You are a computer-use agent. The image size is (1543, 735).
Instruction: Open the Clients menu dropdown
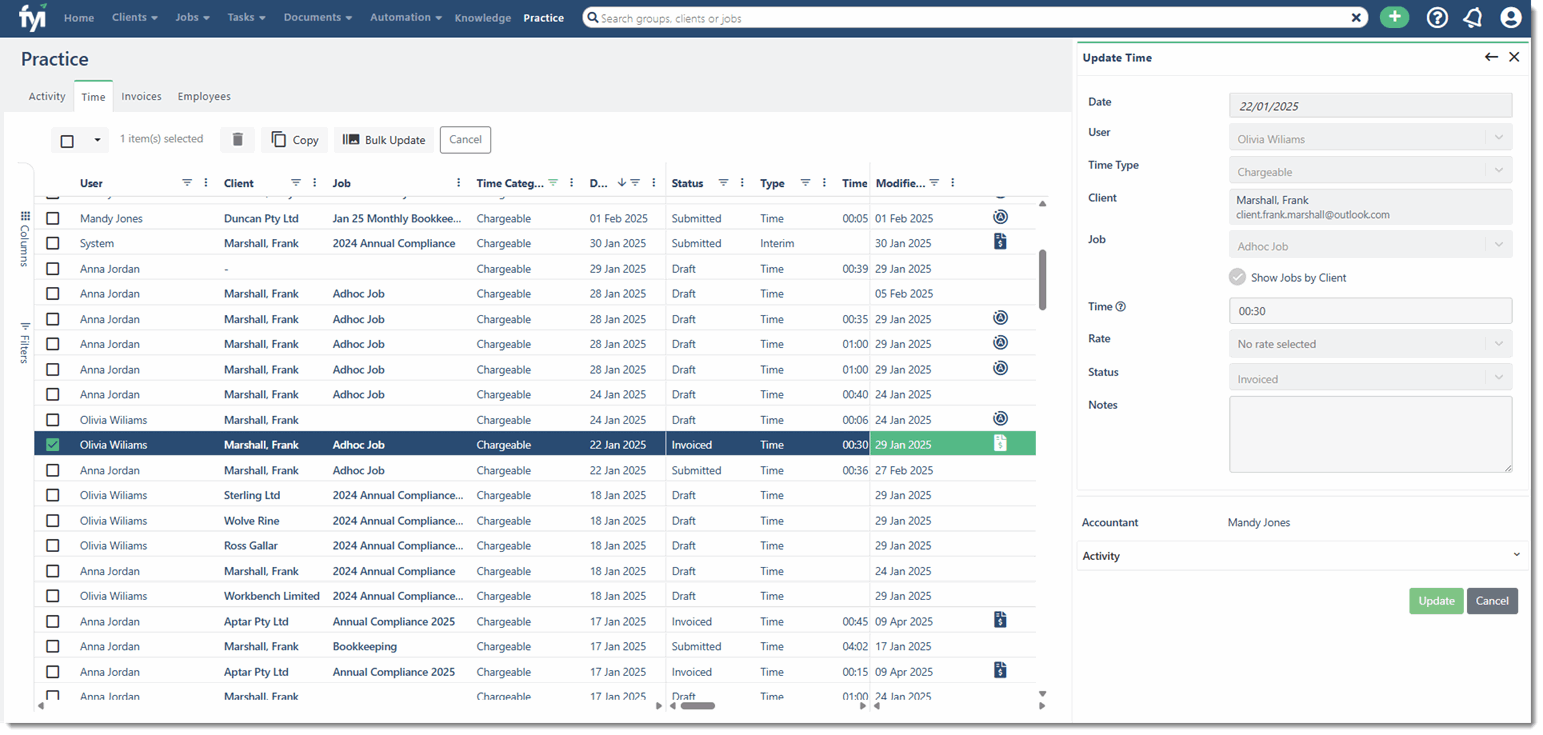[135, 18]
